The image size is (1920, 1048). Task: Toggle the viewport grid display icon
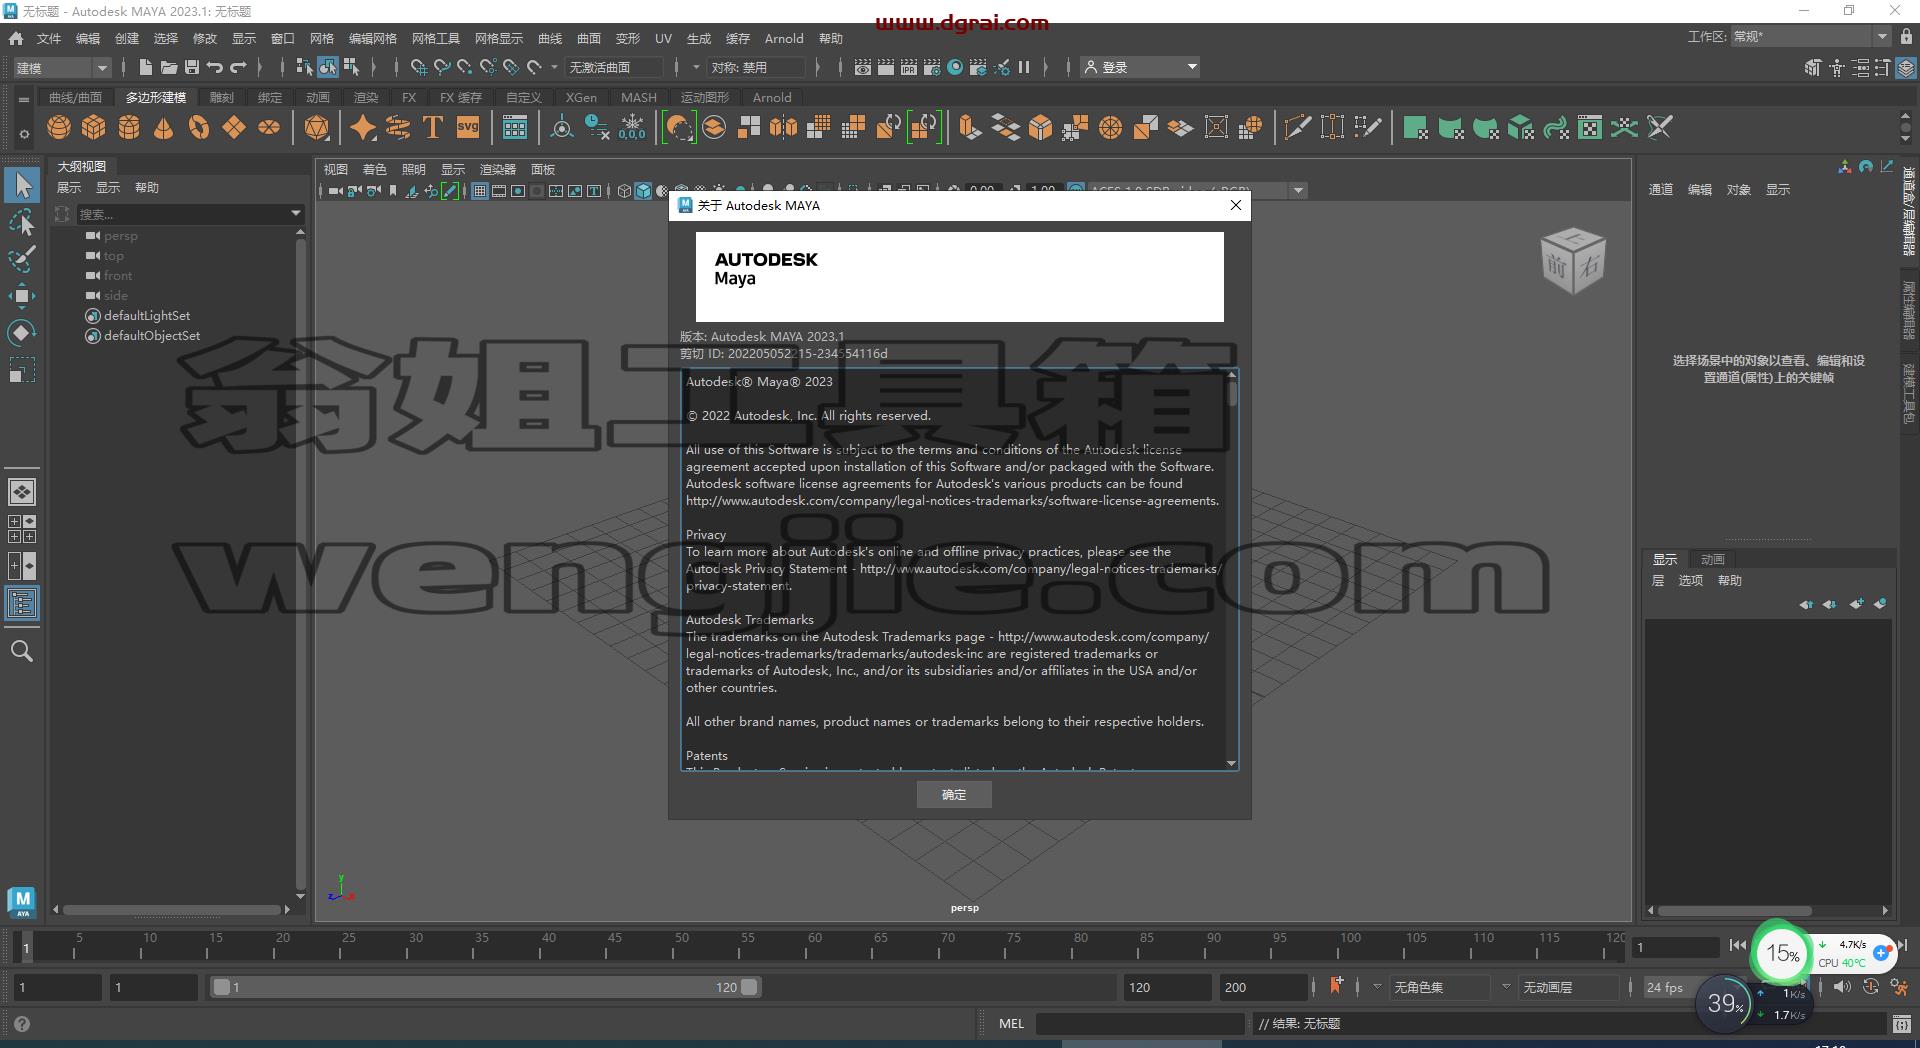point(480,191)
